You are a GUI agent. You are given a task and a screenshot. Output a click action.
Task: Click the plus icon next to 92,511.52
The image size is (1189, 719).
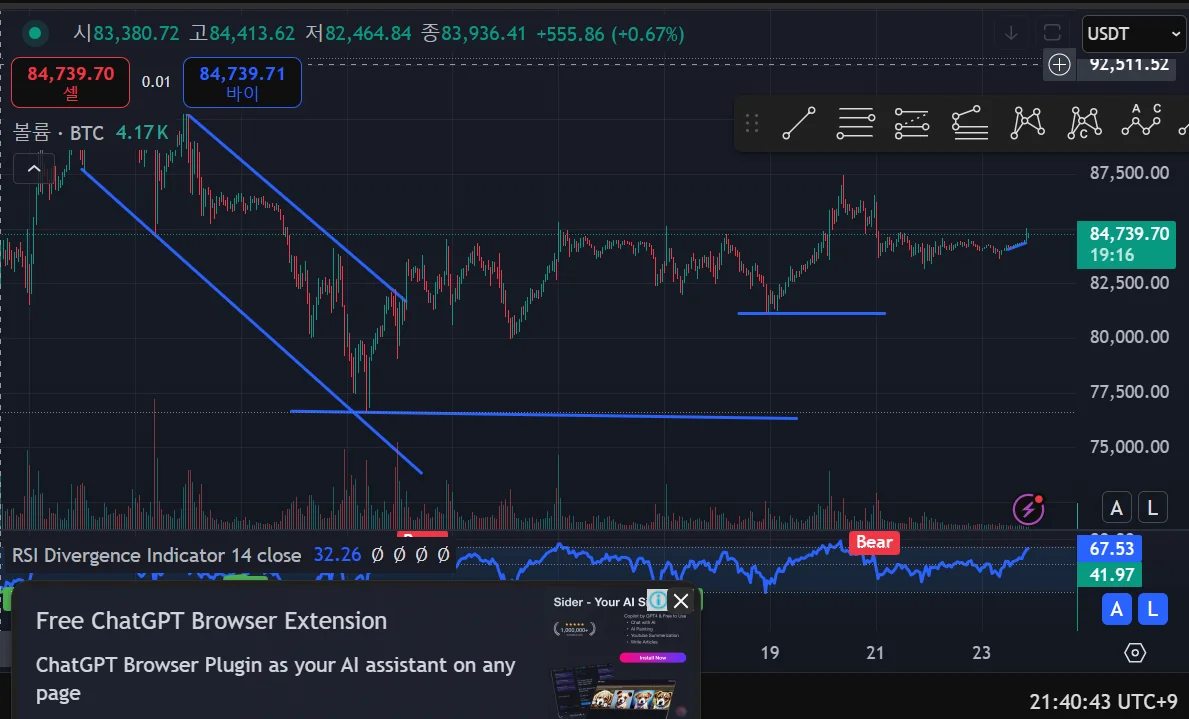click(x=1059, y=64)
